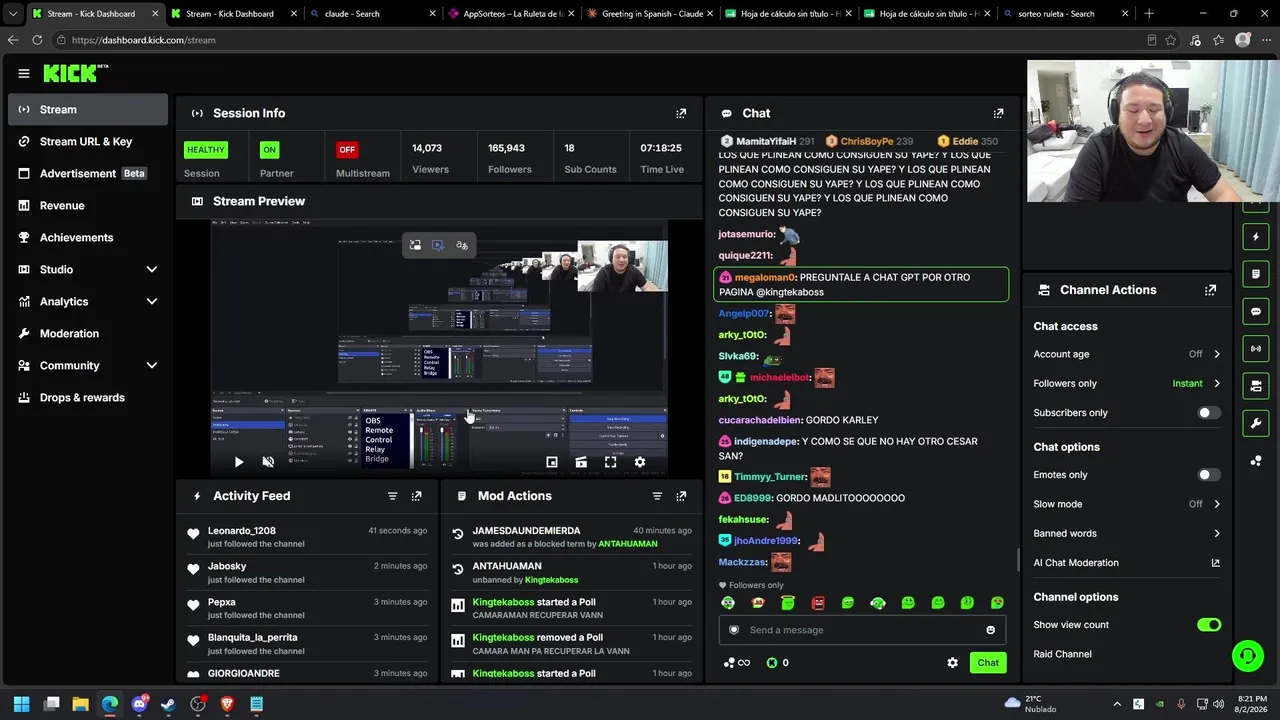The height and width of the screenshot is (720, 1280).
Task: Toggle theater mode on stream preview
Action: [x=581, y=462]
